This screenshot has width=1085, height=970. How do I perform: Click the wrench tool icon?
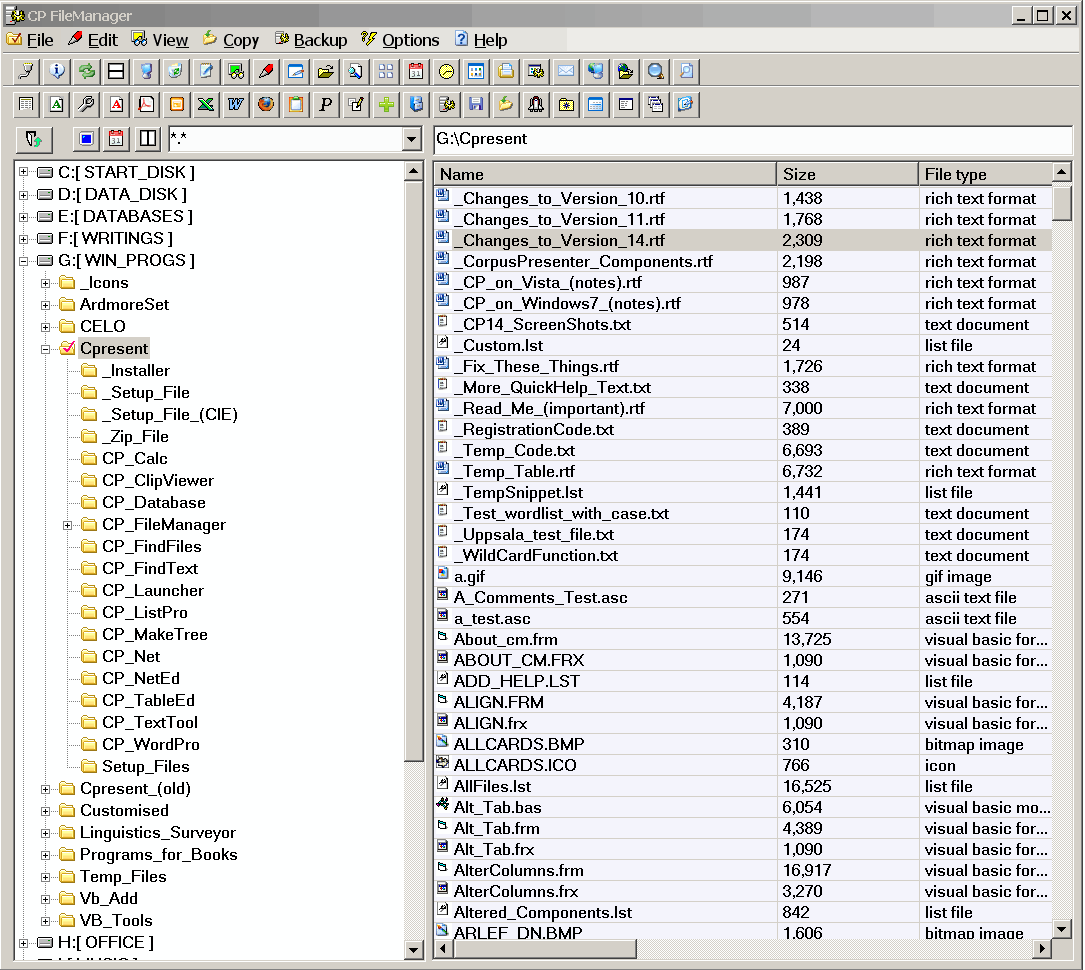(x=87, y=104)
